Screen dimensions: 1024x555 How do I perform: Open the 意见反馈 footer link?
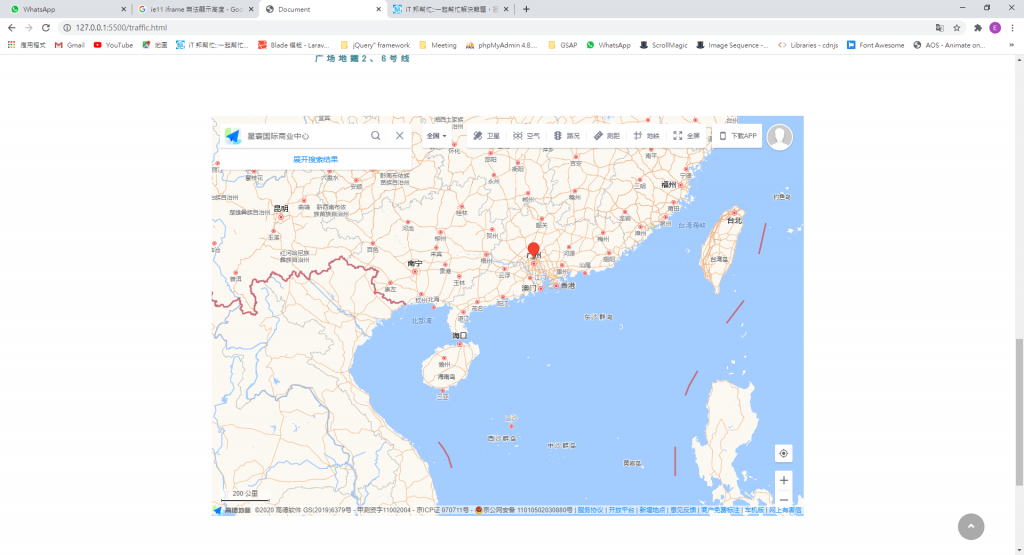click(x=682, y=510)
